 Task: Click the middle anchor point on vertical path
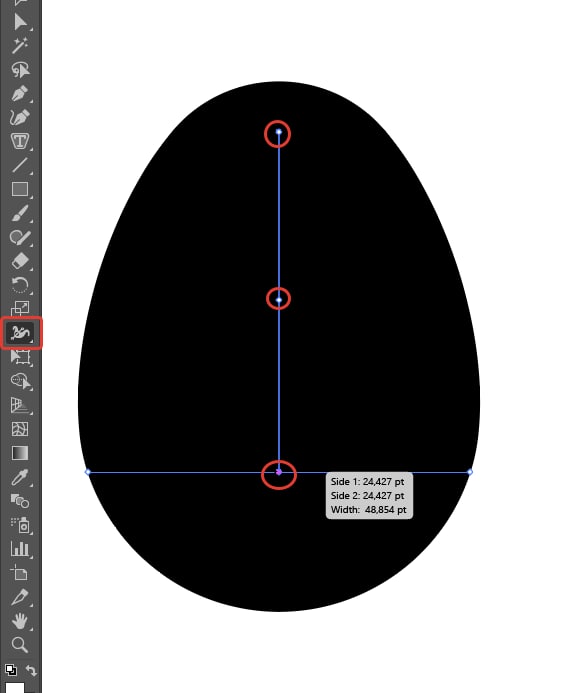click(x=279, y=300)
